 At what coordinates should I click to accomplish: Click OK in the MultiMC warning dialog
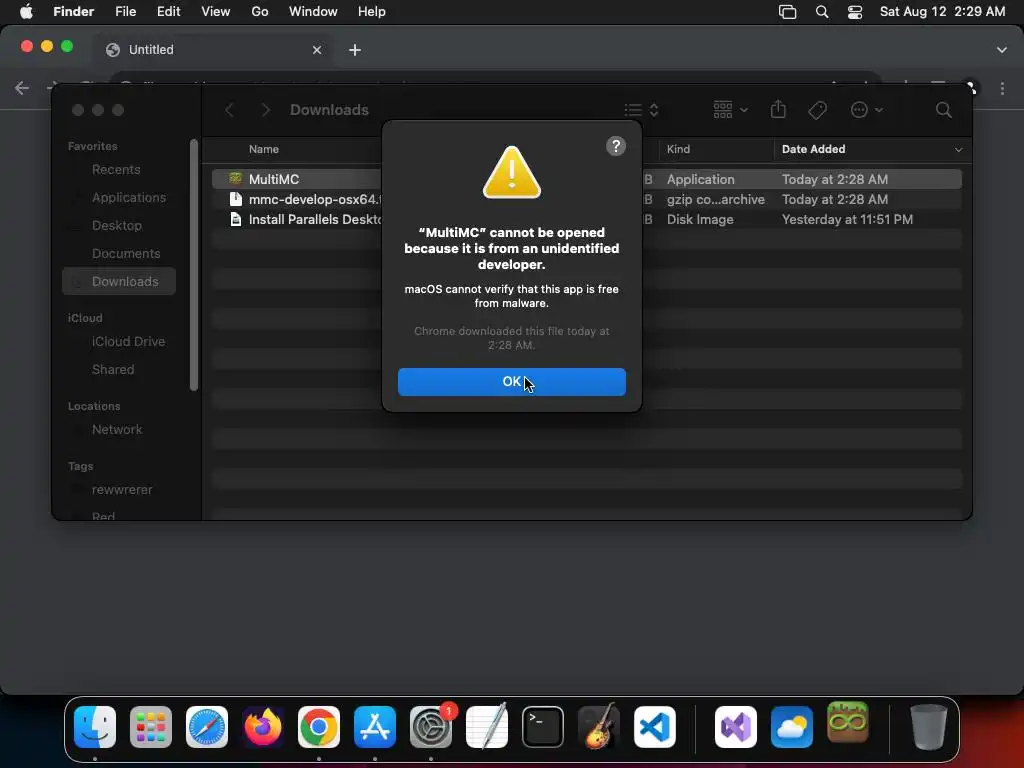(x=511, y=382)
